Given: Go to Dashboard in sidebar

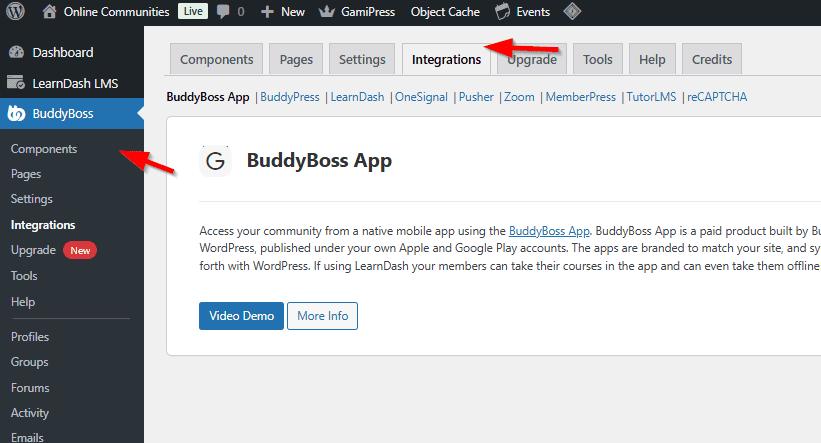Looking at the screenshot, I should [63, 52].
